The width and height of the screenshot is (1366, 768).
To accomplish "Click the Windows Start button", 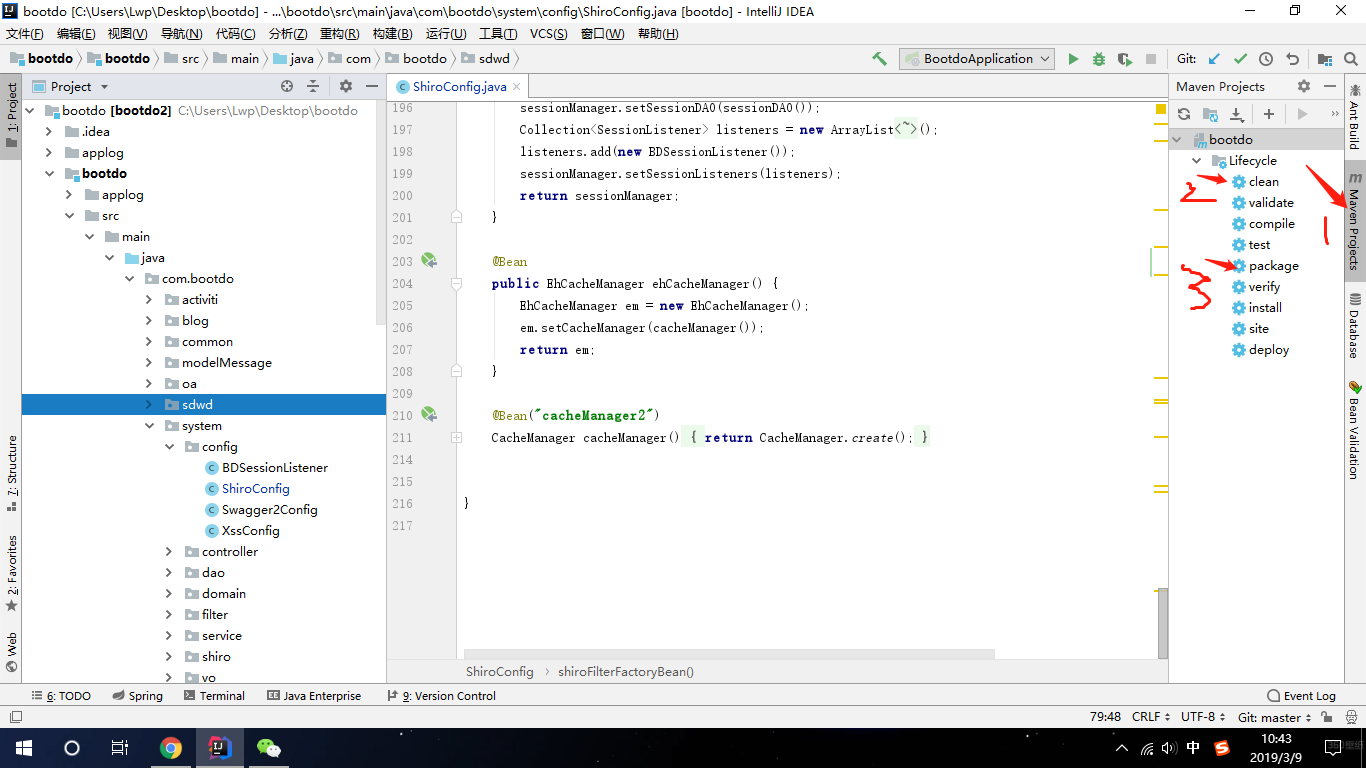I will click(23, 747).
